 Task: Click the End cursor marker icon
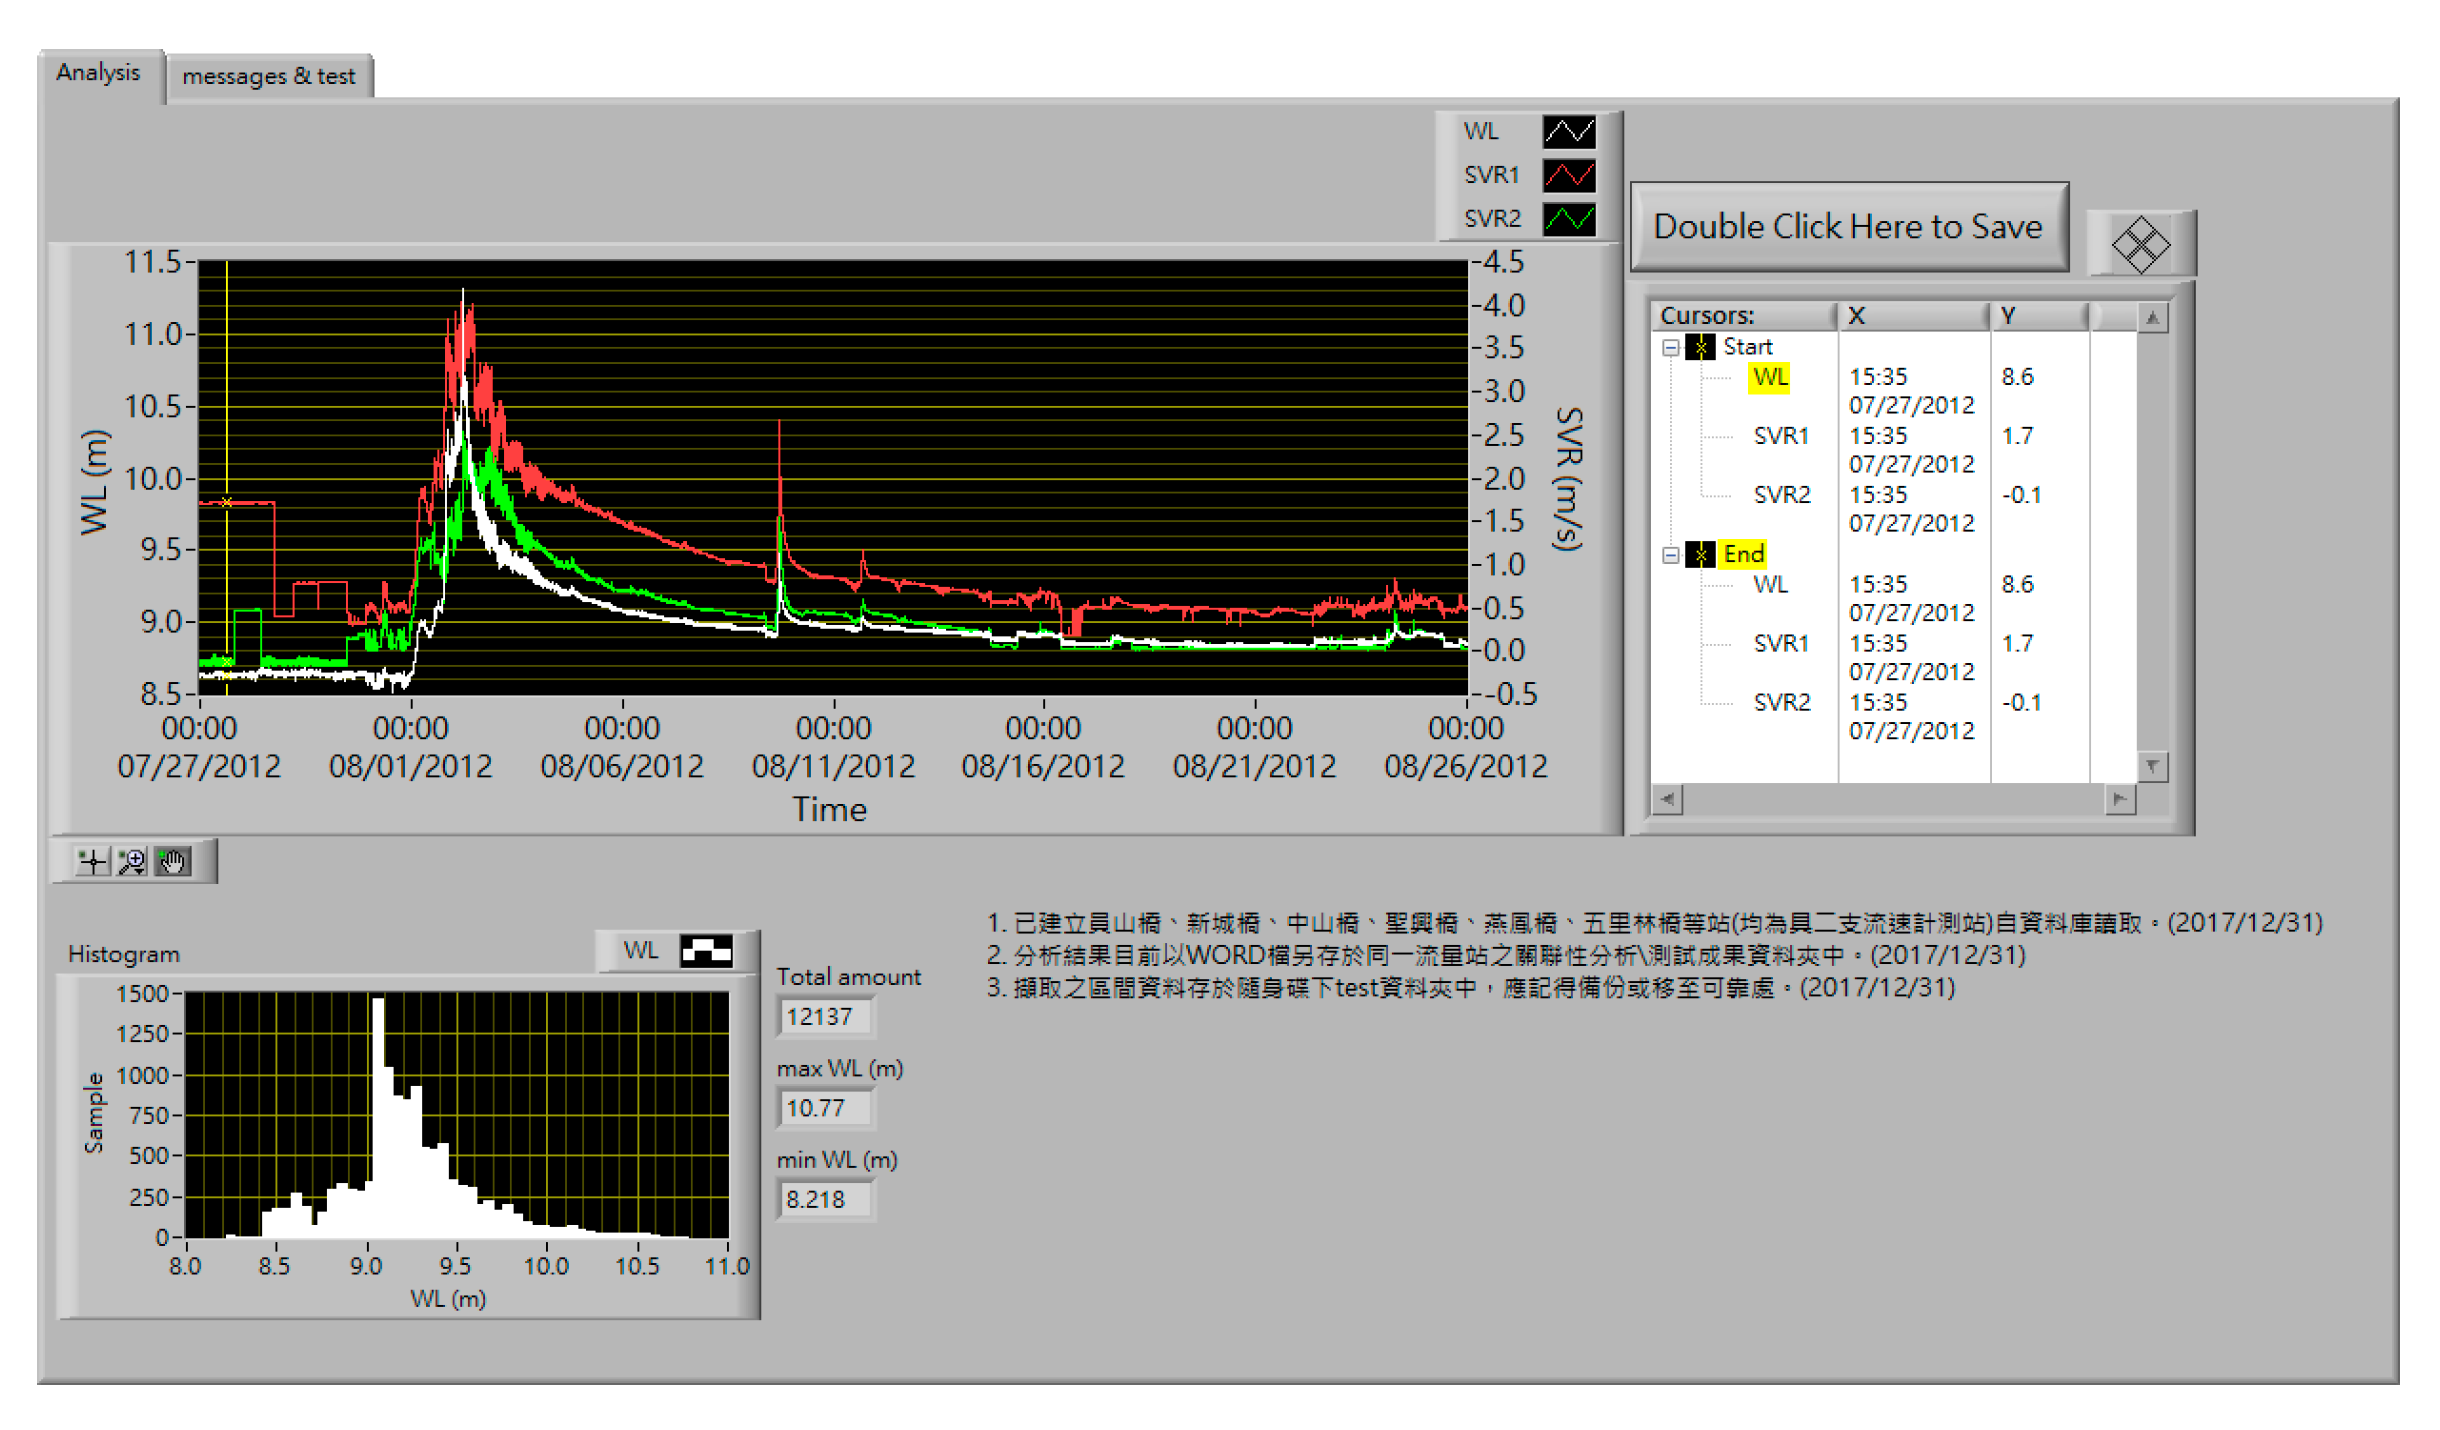[1699, 554]
